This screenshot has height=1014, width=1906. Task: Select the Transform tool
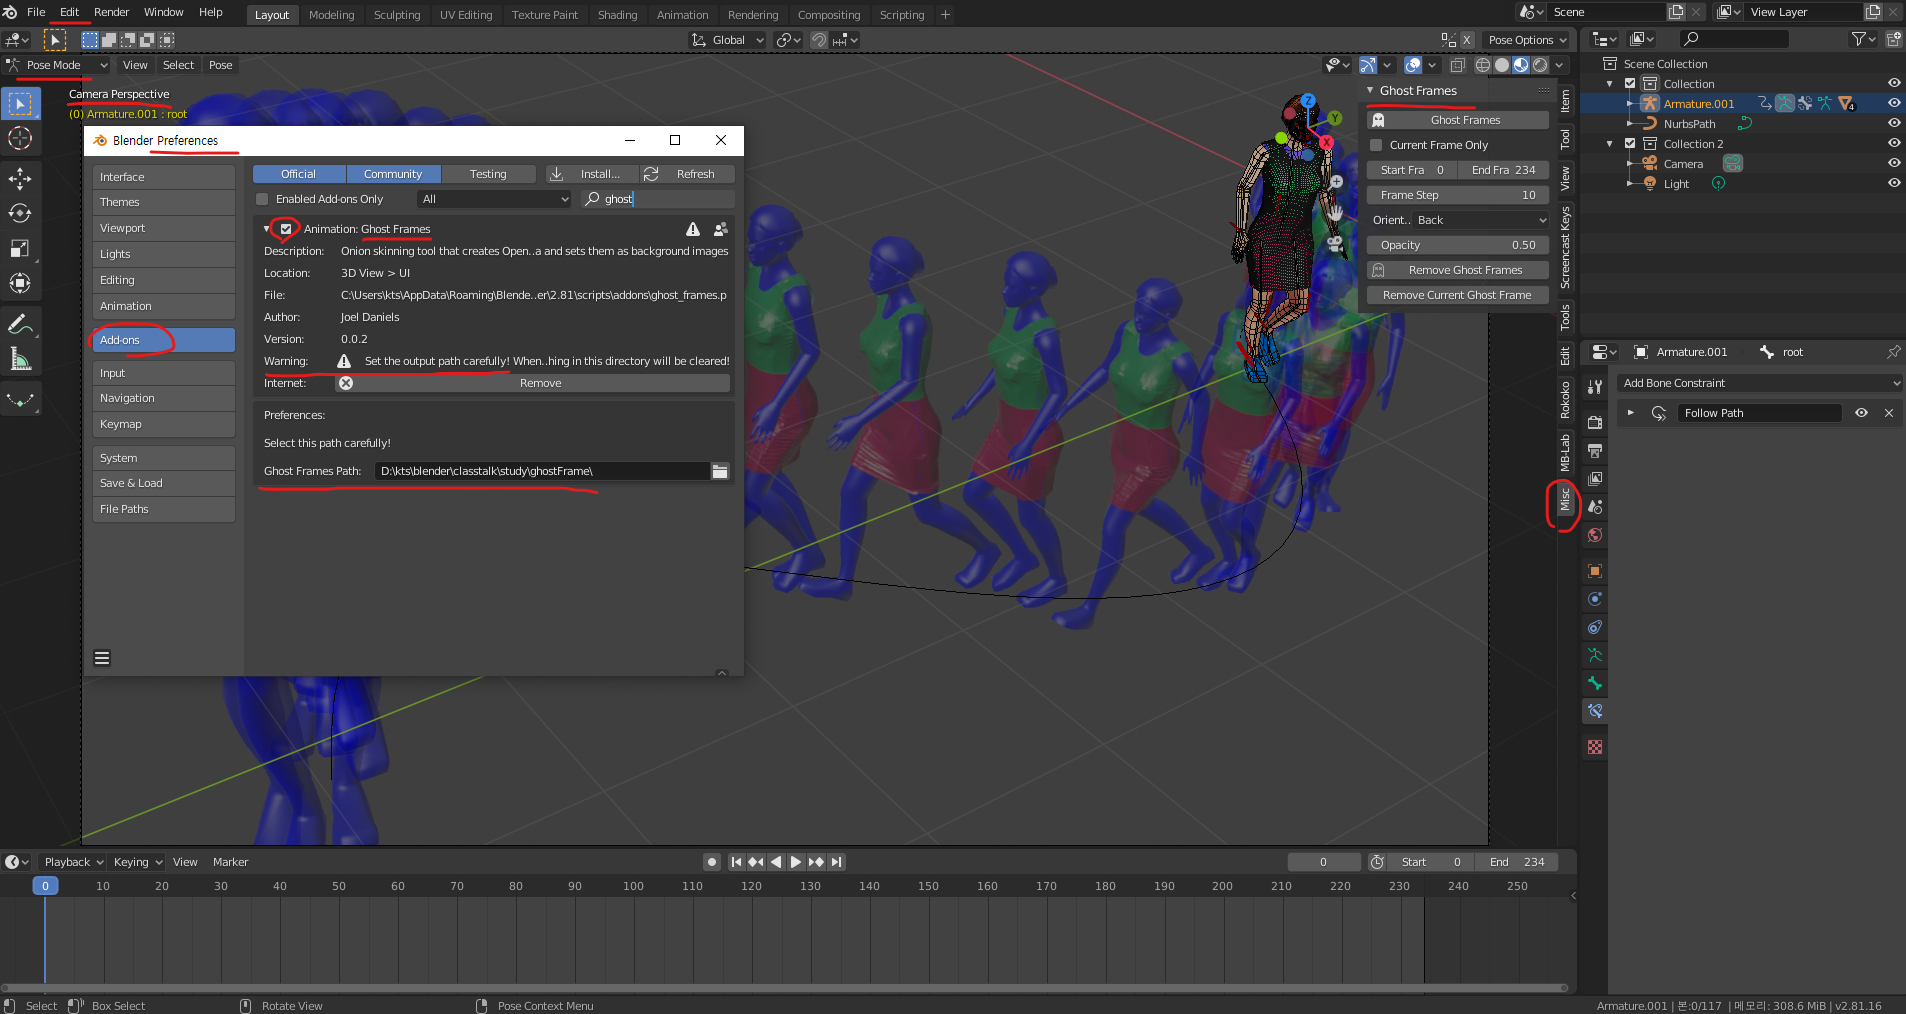20,283
